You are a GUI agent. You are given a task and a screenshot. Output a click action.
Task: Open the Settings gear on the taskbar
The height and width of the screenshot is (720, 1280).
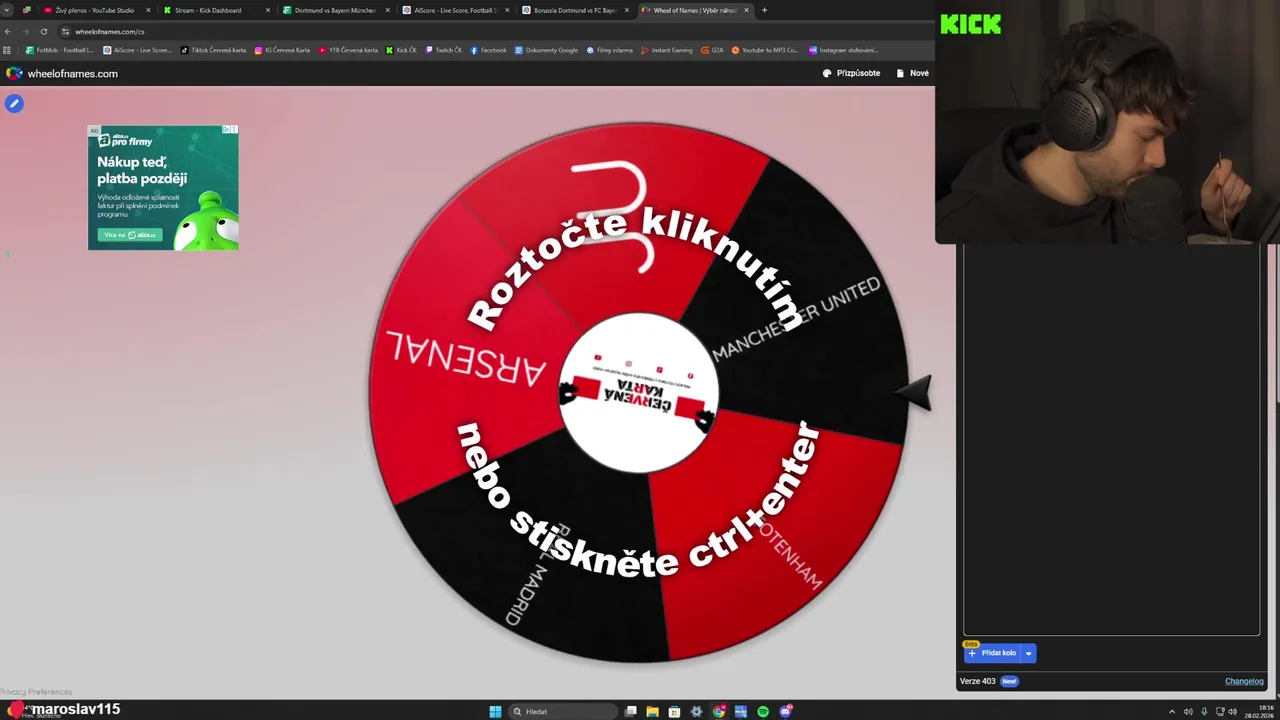[697, 711]
